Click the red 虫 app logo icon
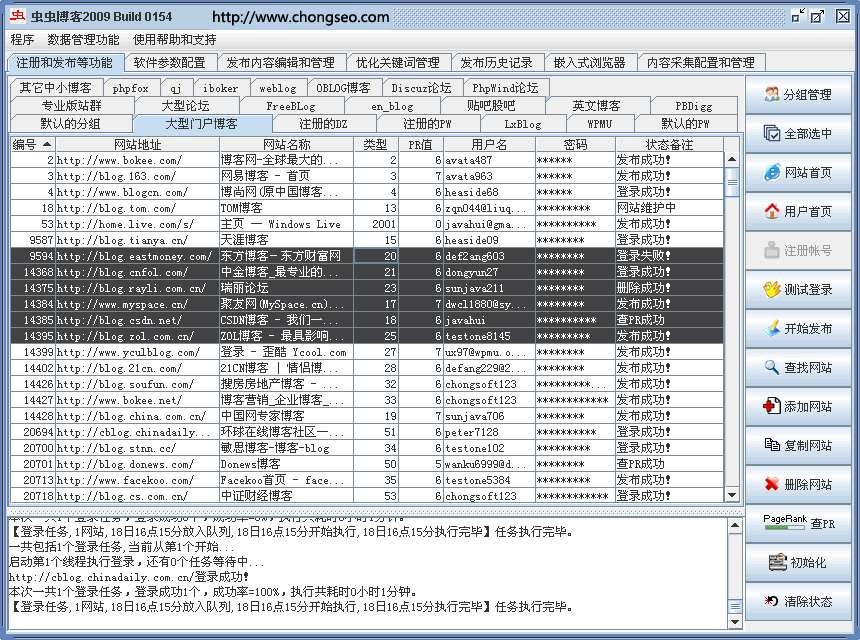 17,16
